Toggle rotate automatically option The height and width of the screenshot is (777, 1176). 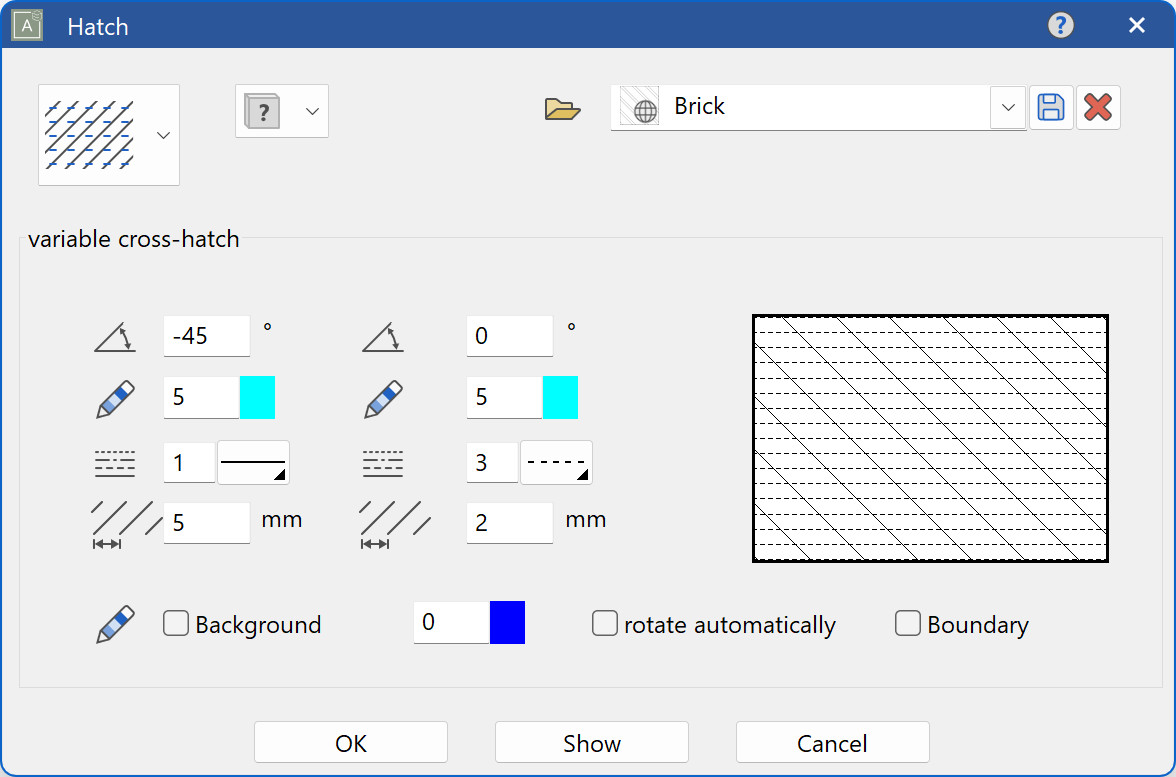click(x=605, y=623)
